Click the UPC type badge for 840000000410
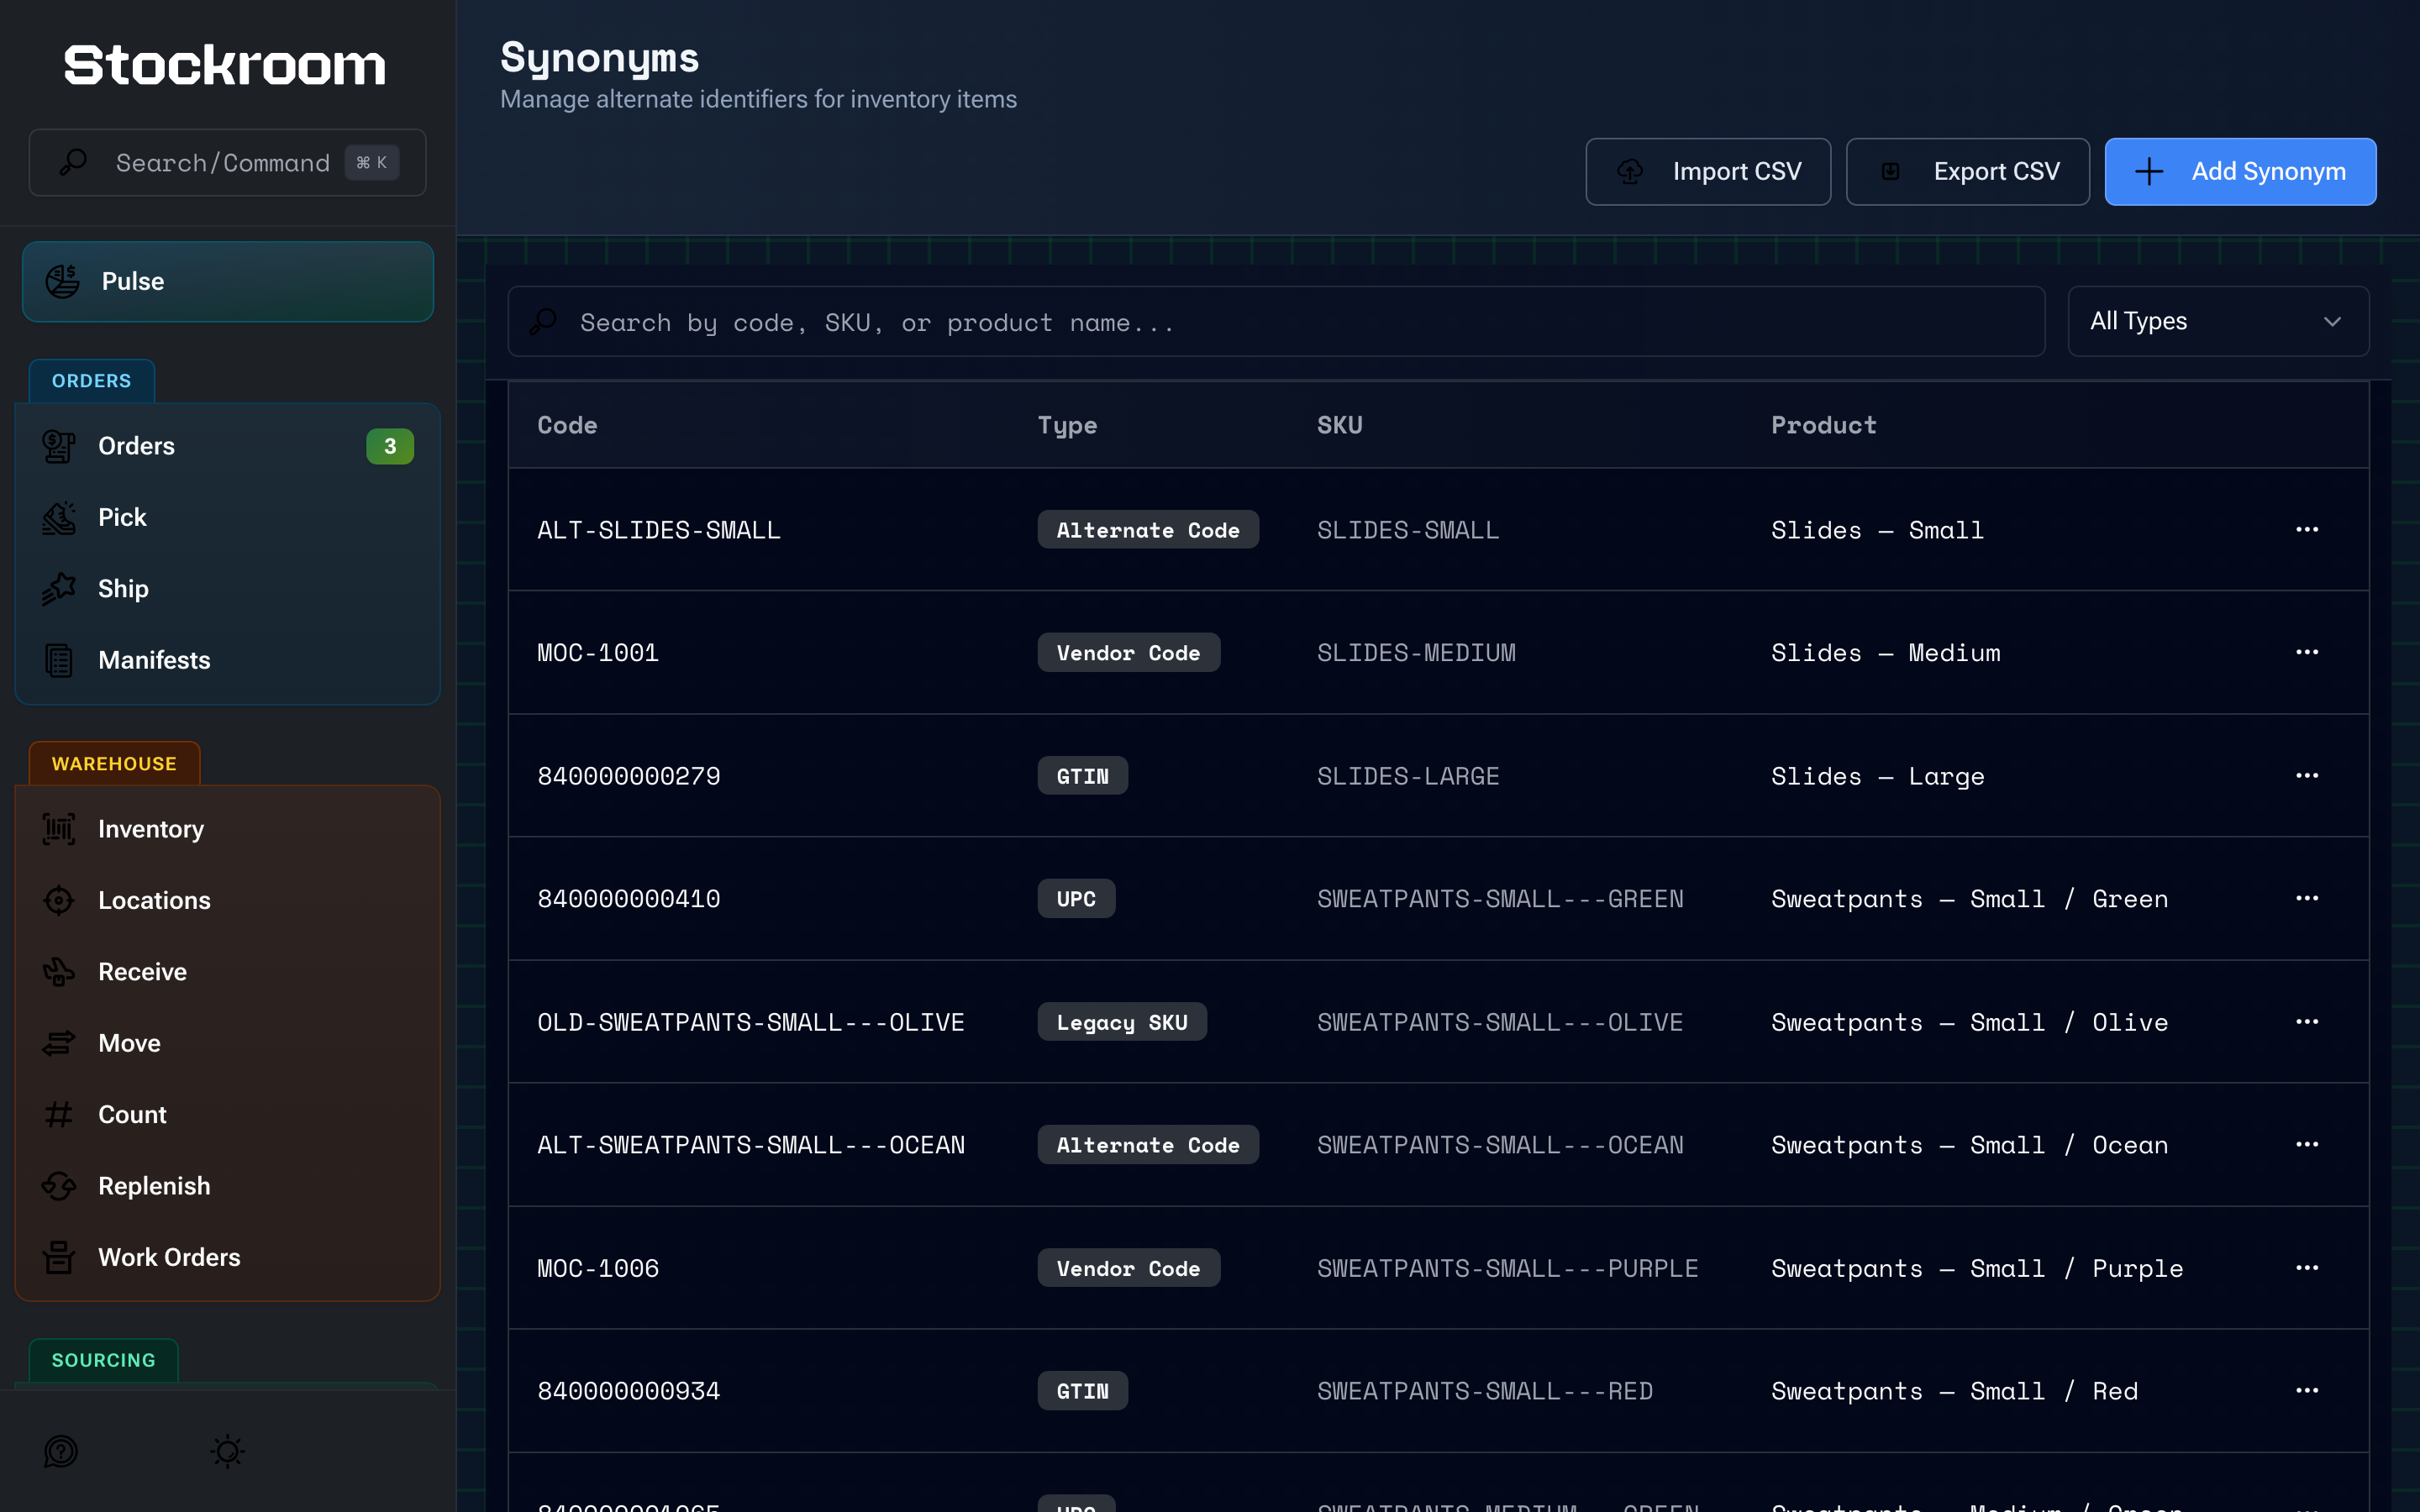 click(x=1076, y=899)
